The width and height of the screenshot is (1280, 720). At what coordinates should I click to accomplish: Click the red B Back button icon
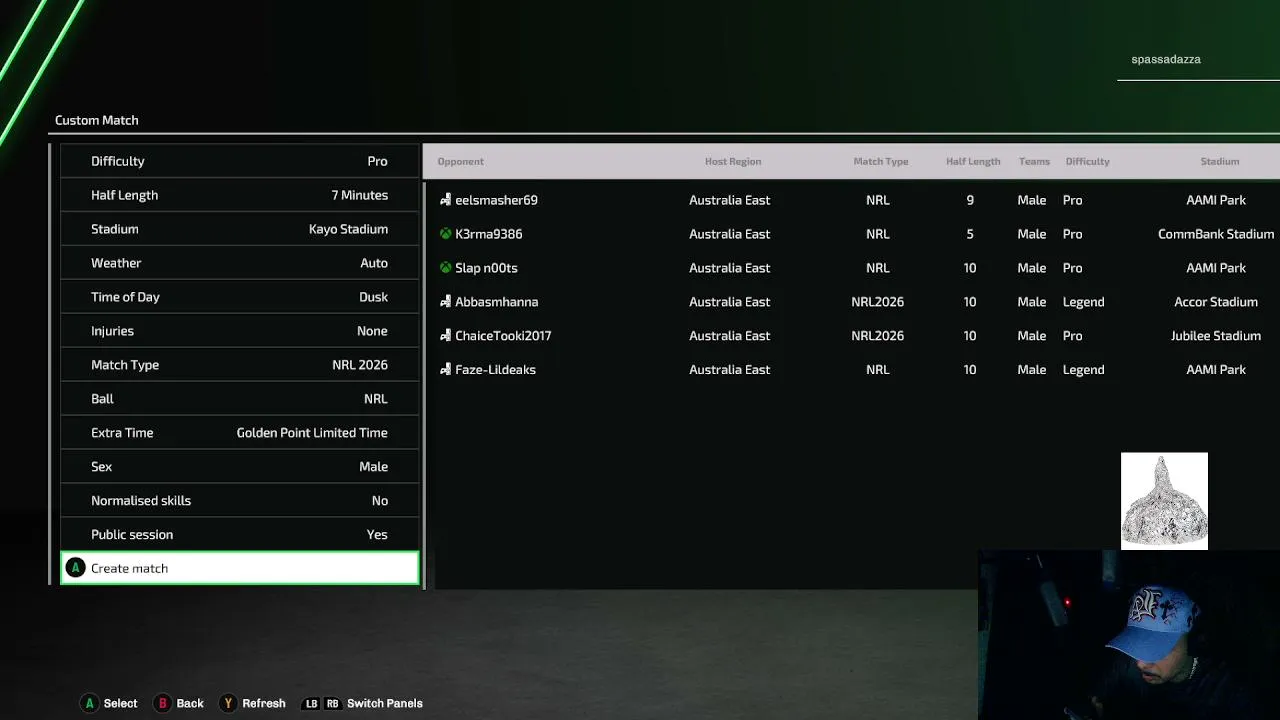pyautogui.click(x=162, y=703)
